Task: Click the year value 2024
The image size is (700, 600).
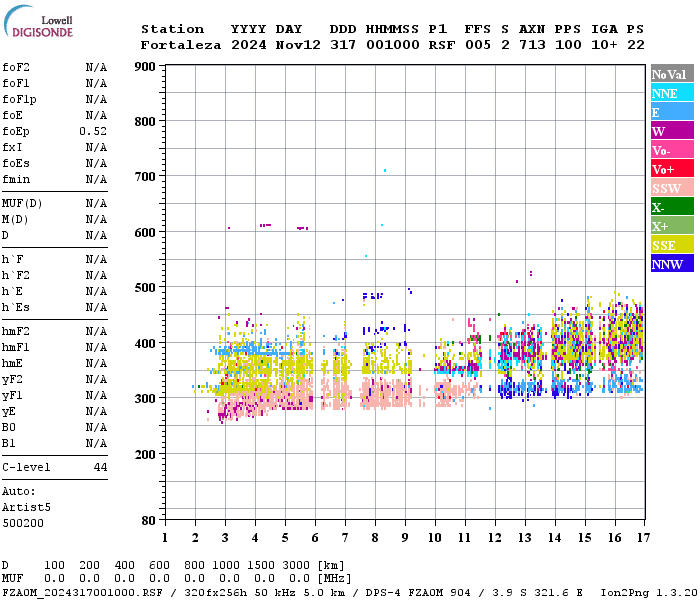Action: (248, 45)
